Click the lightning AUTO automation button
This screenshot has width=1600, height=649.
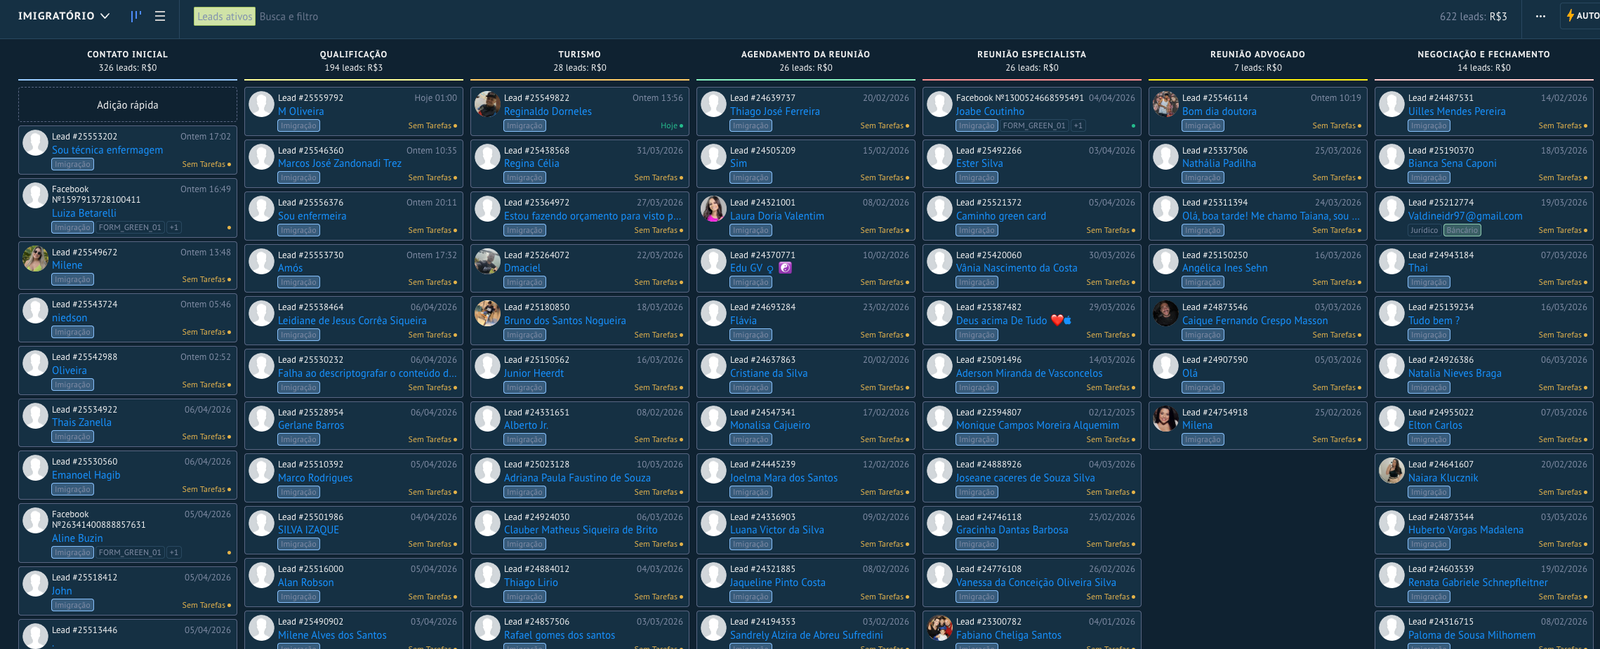pyautogui.click(x=1582, y=16)
